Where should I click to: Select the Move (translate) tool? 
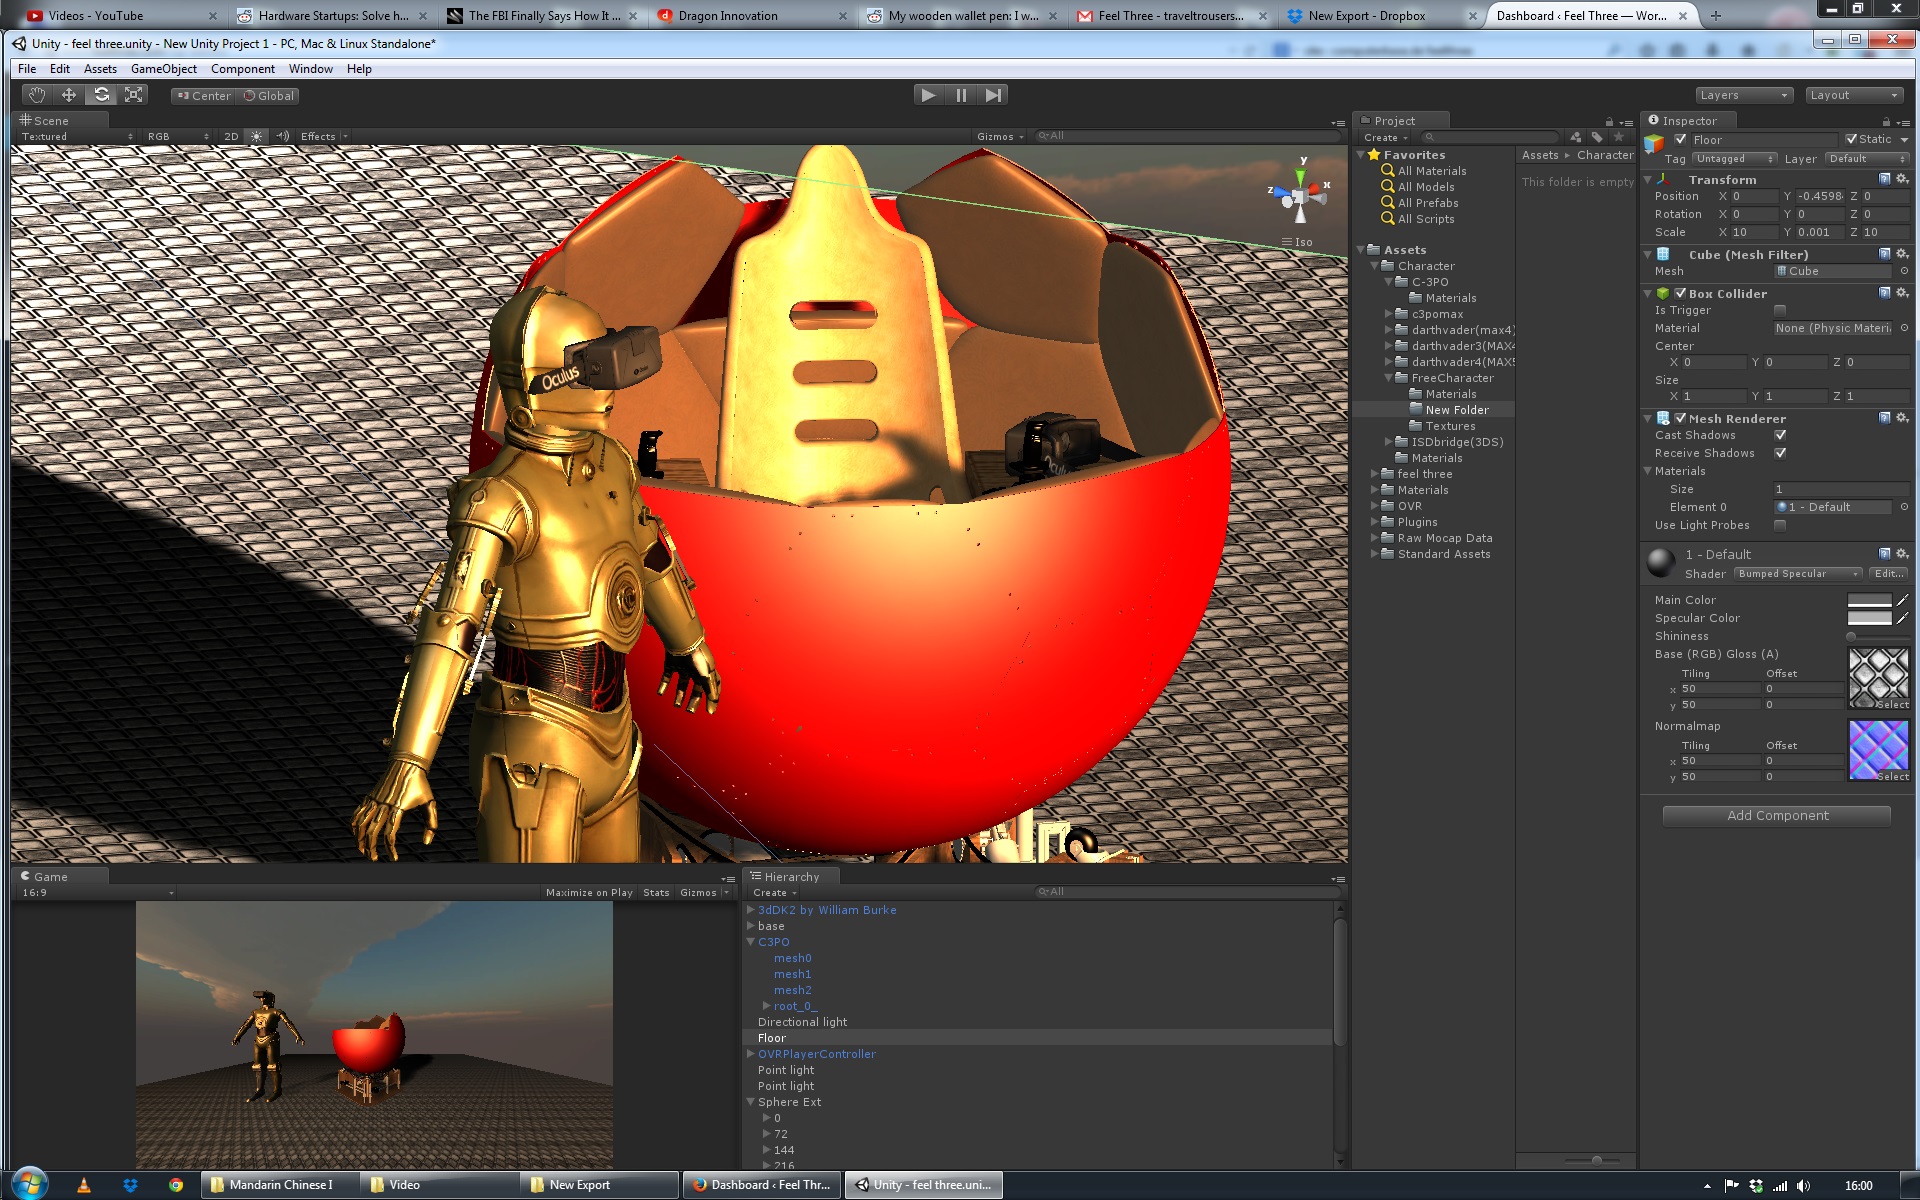click(69, 95)
